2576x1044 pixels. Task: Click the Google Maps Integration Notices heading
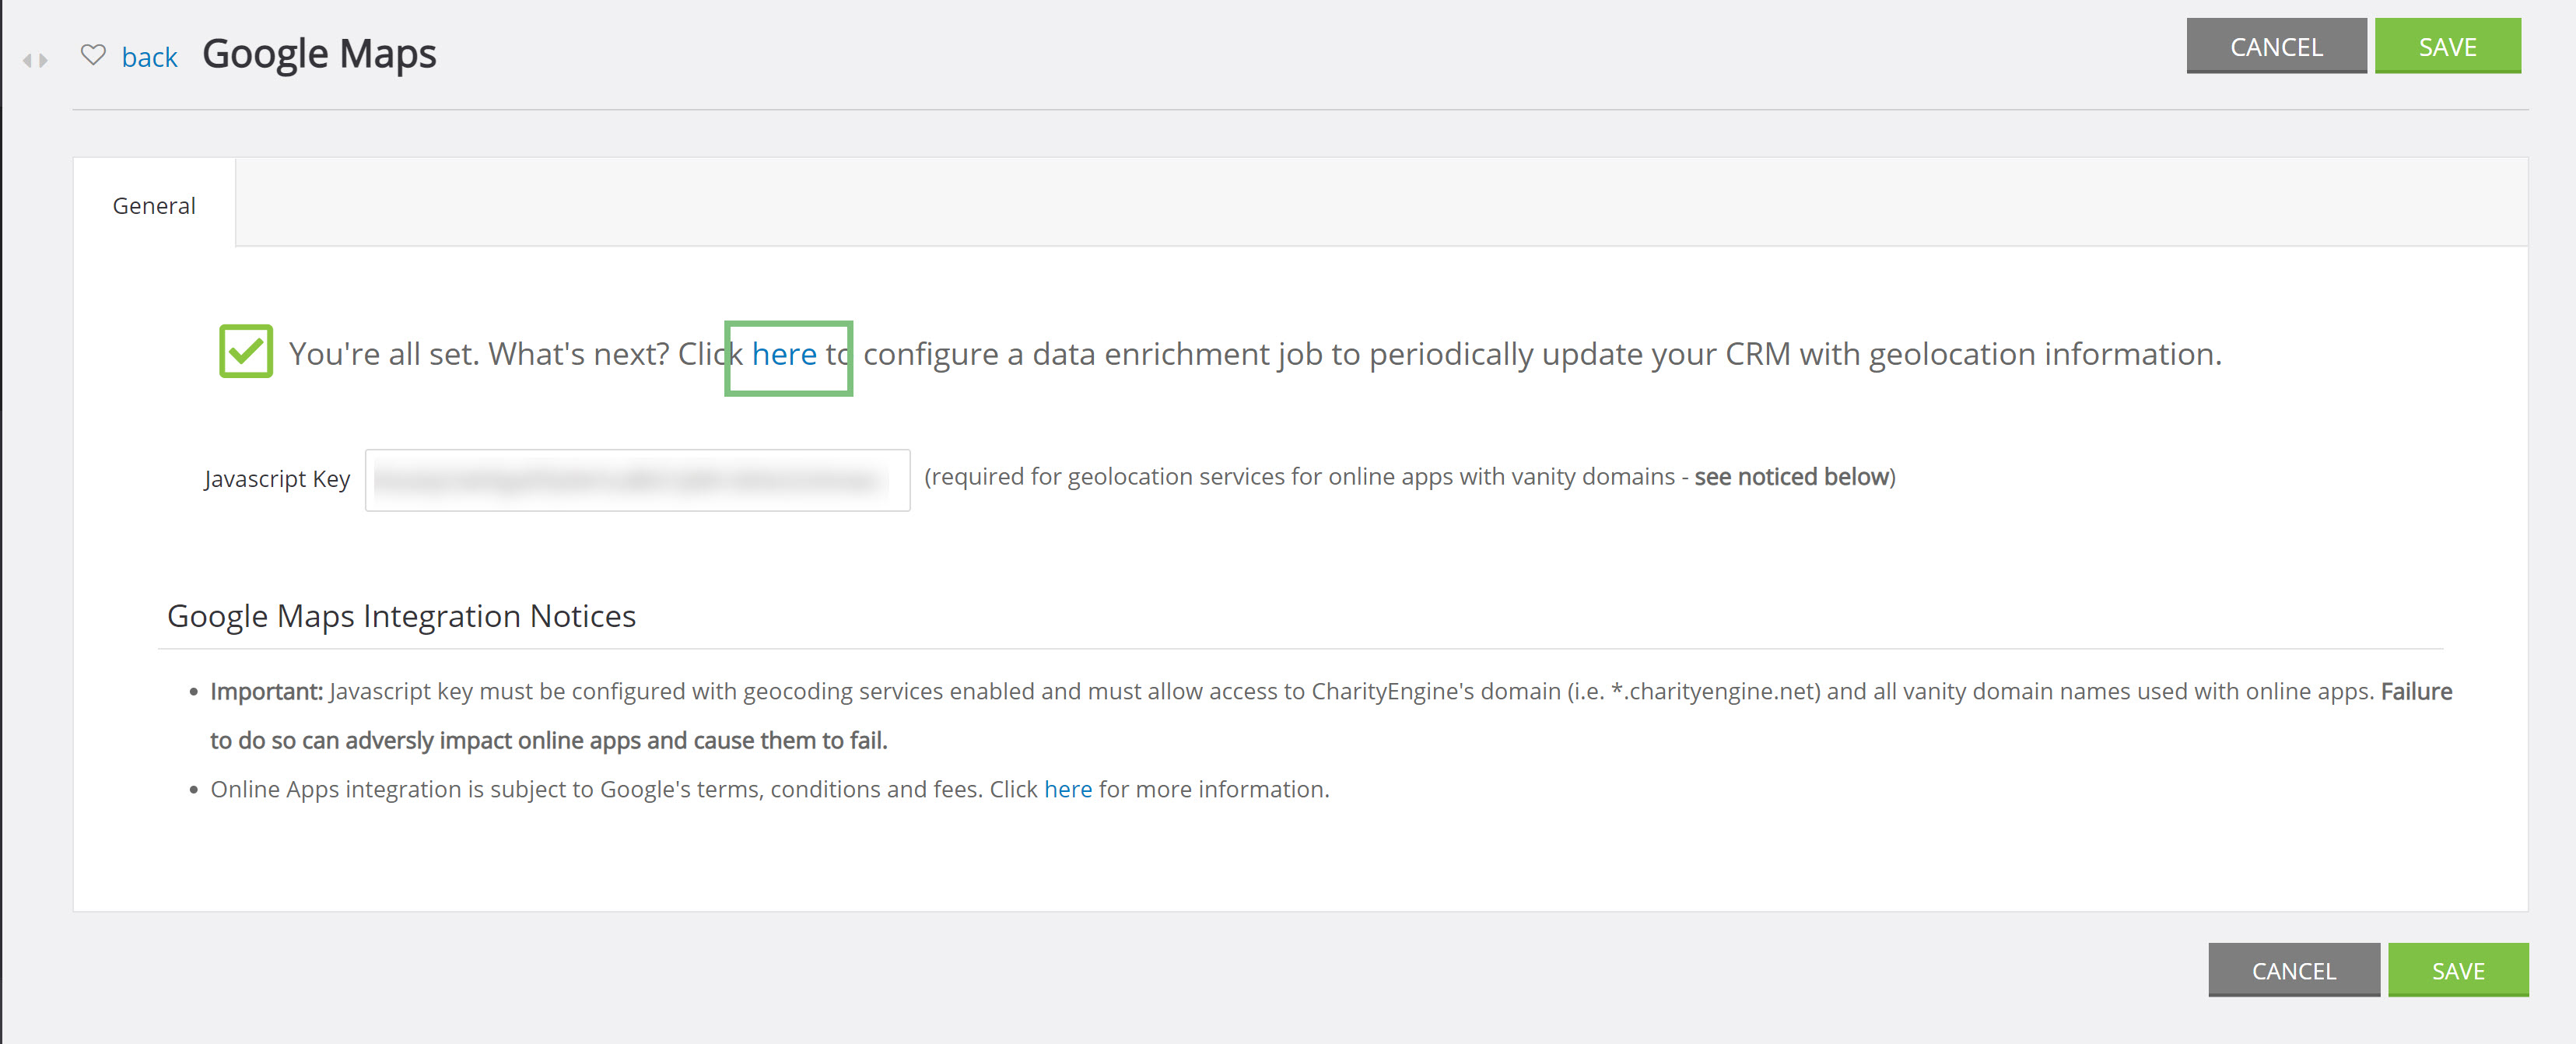point(401,616)
